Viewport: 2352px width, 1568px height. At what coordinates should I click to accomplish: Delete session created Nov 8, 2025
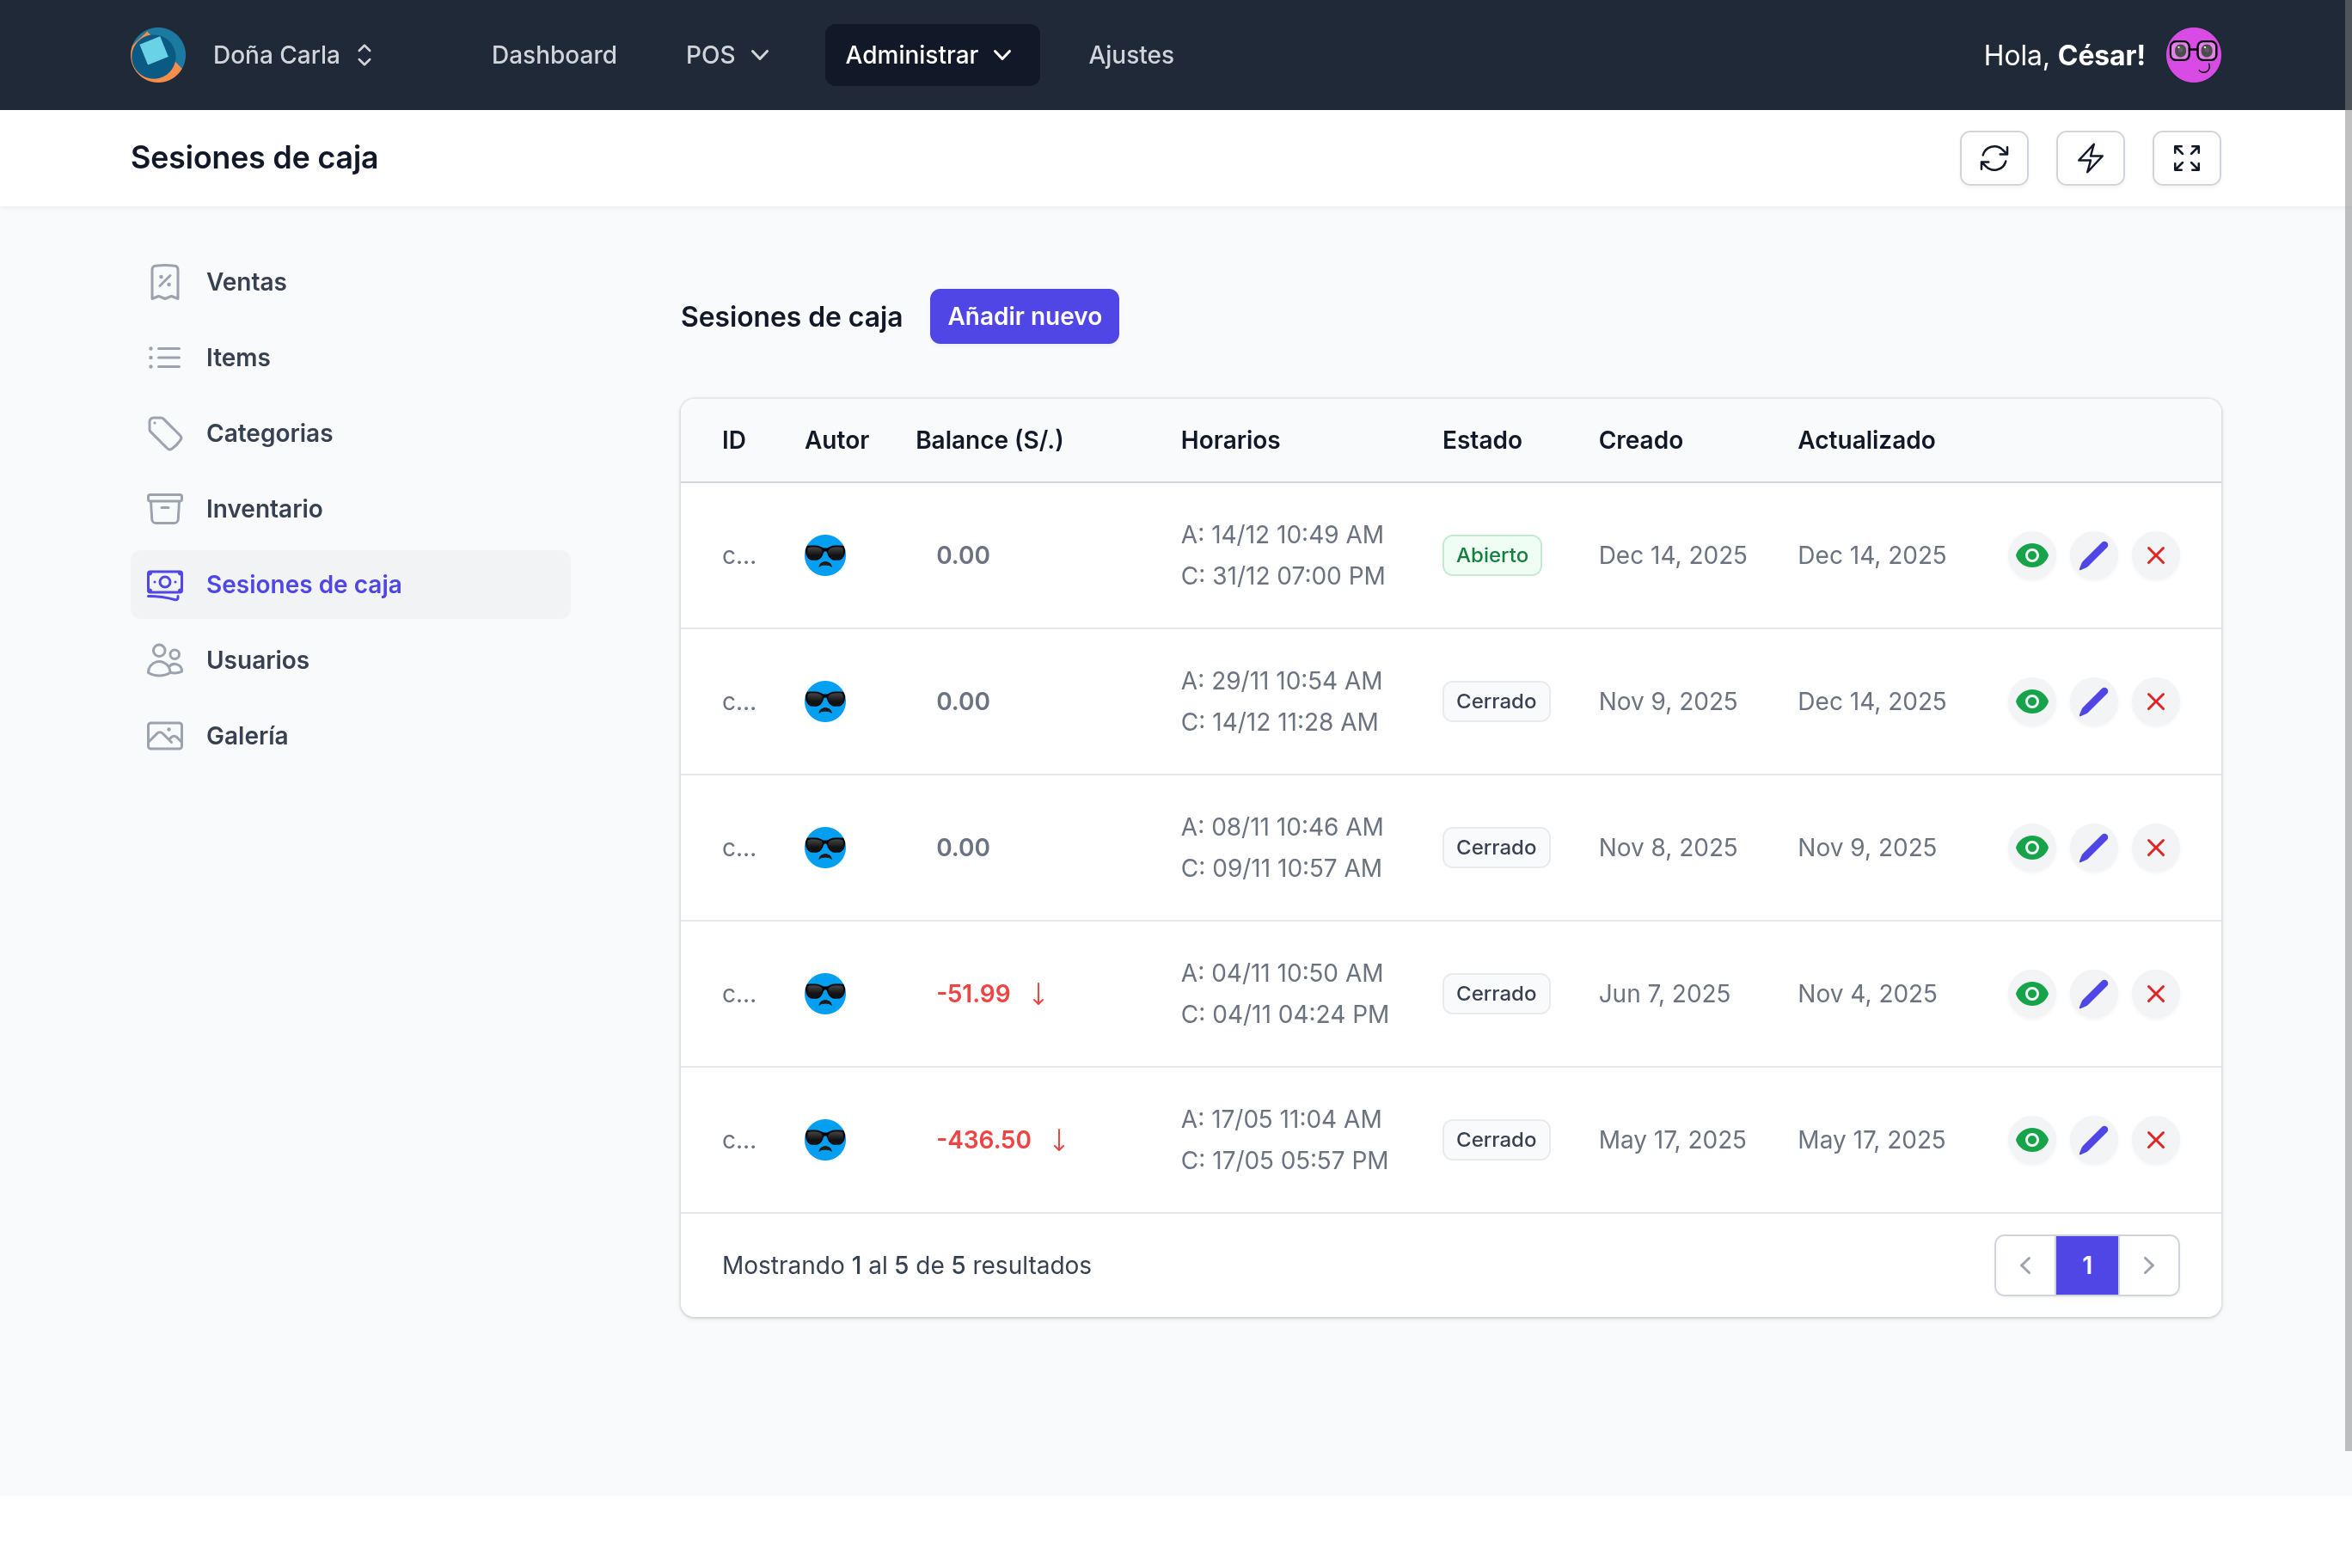point(2155,847)
